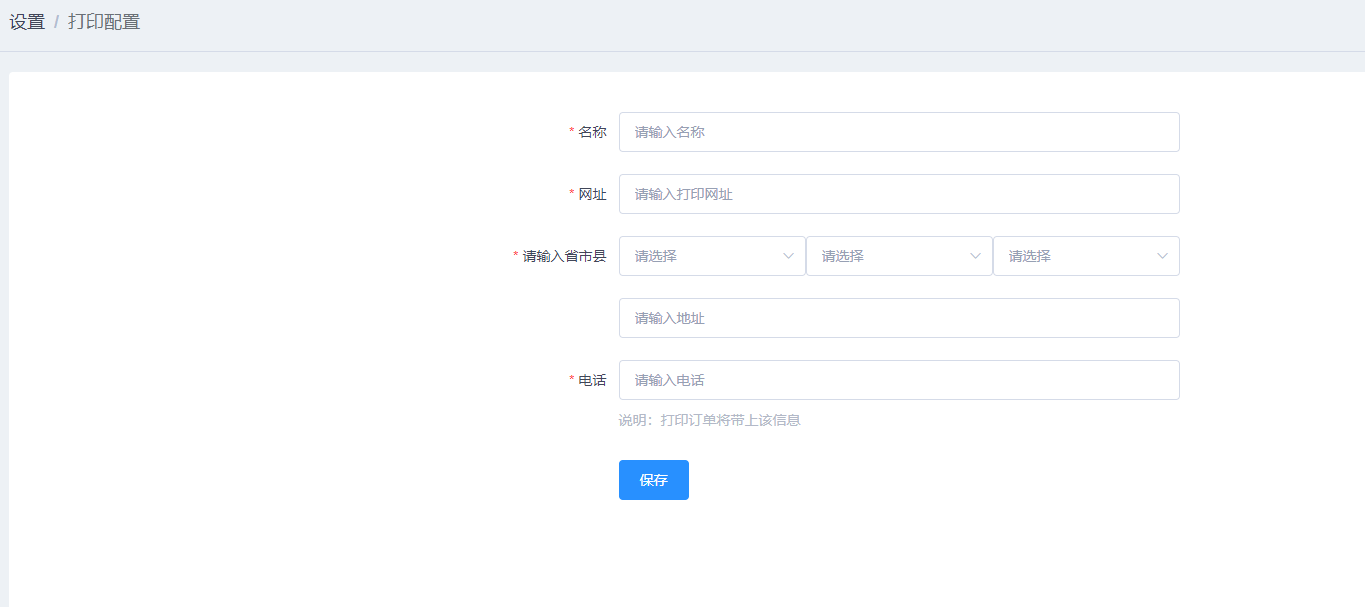Screen dimensions: 1365x607
Task: Click the 请输入省市县 field label
Action: click(x=564, y=256)
